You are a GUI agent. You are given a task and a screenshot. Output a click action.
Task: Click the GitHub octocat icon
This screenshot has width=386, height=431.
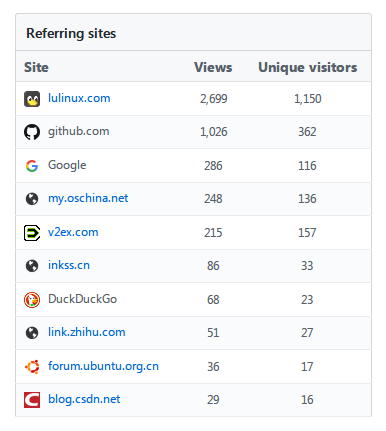point(32,132)
